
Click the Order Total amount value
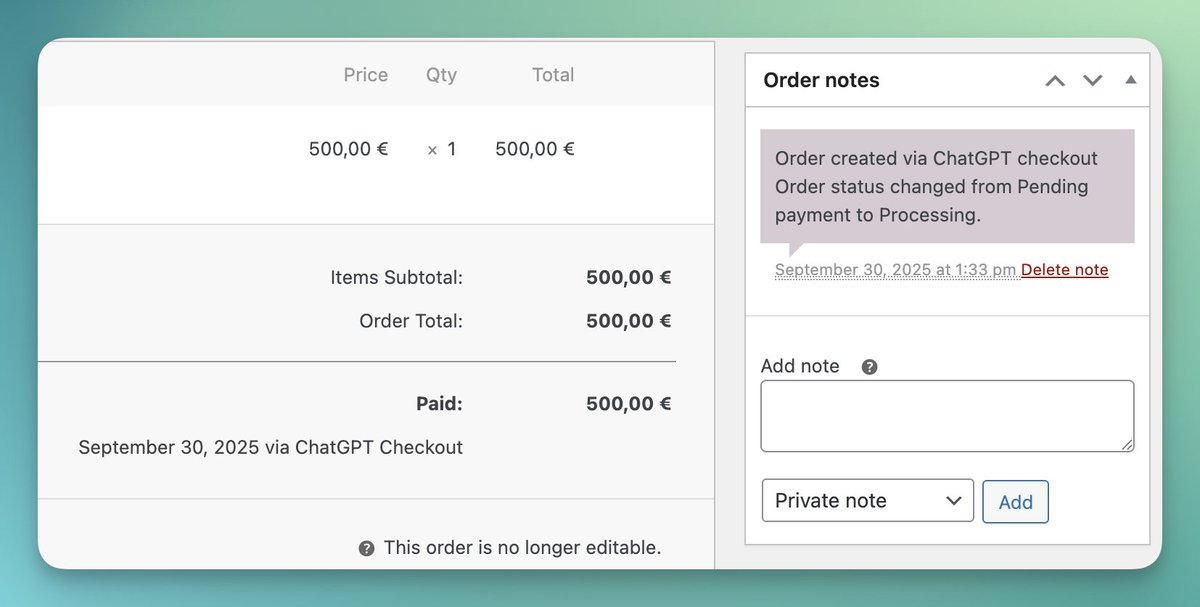coord(628,321)
